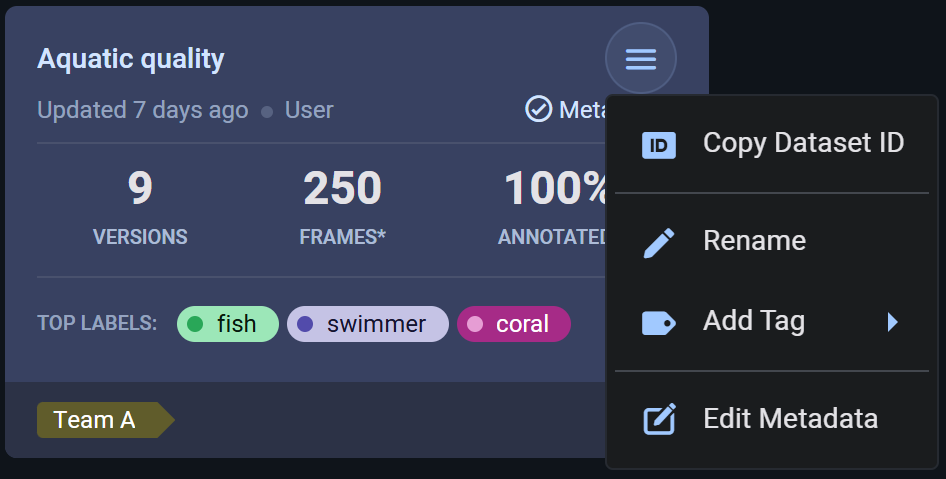Select the swimmer label chip
Screen dimensions: 946x479
[368, 324]
